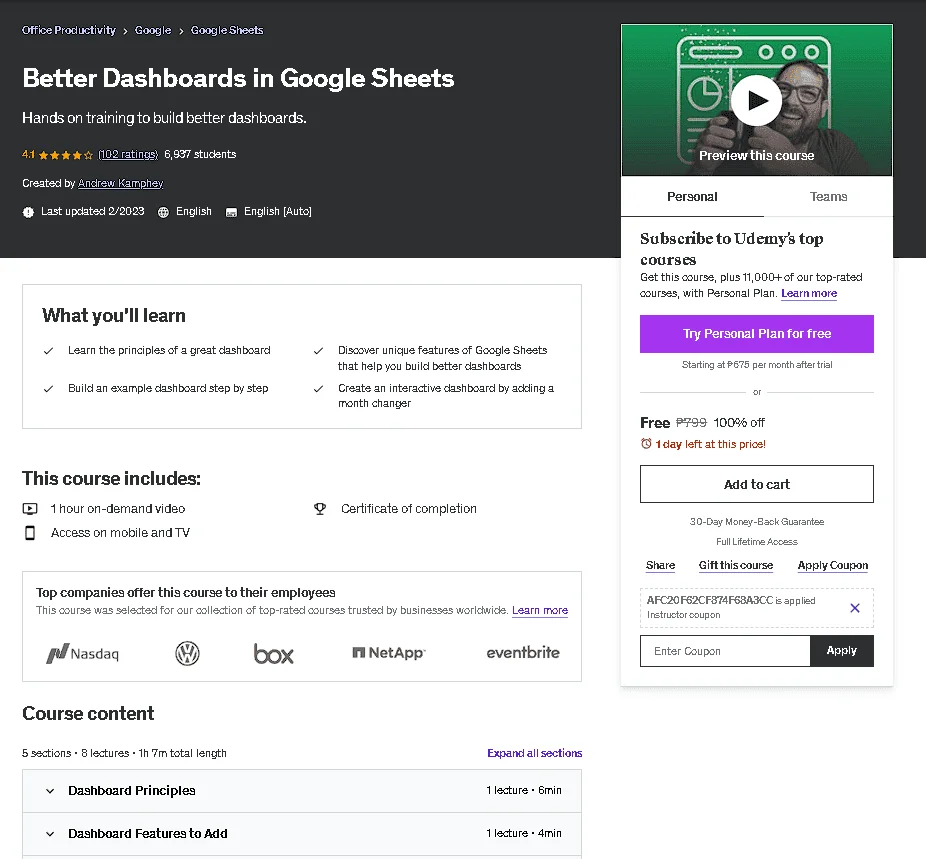The image size is (926, 859).
Task: Click the checkmark beside 'Build an example dashboard'
Action: (x=48, y=388)
